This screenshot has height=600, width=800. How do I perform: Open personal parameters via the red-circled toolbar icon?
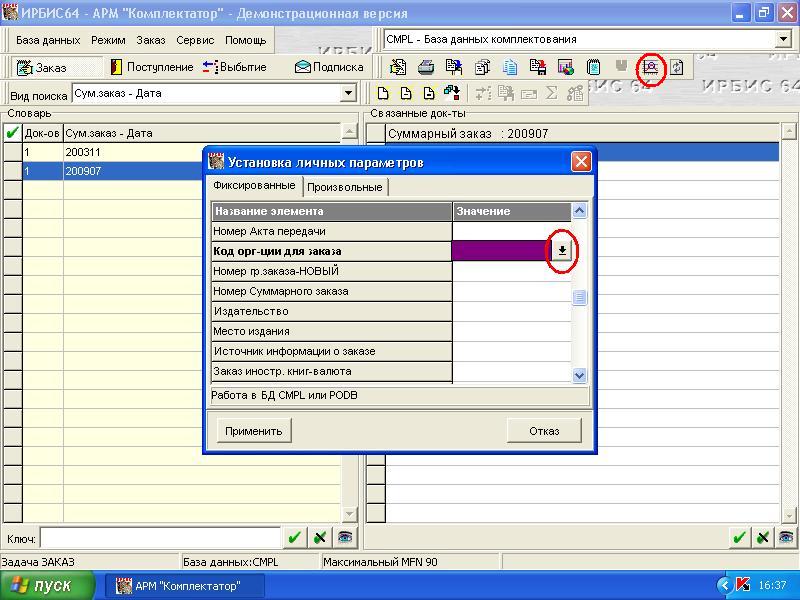click(x=651, y=67)
